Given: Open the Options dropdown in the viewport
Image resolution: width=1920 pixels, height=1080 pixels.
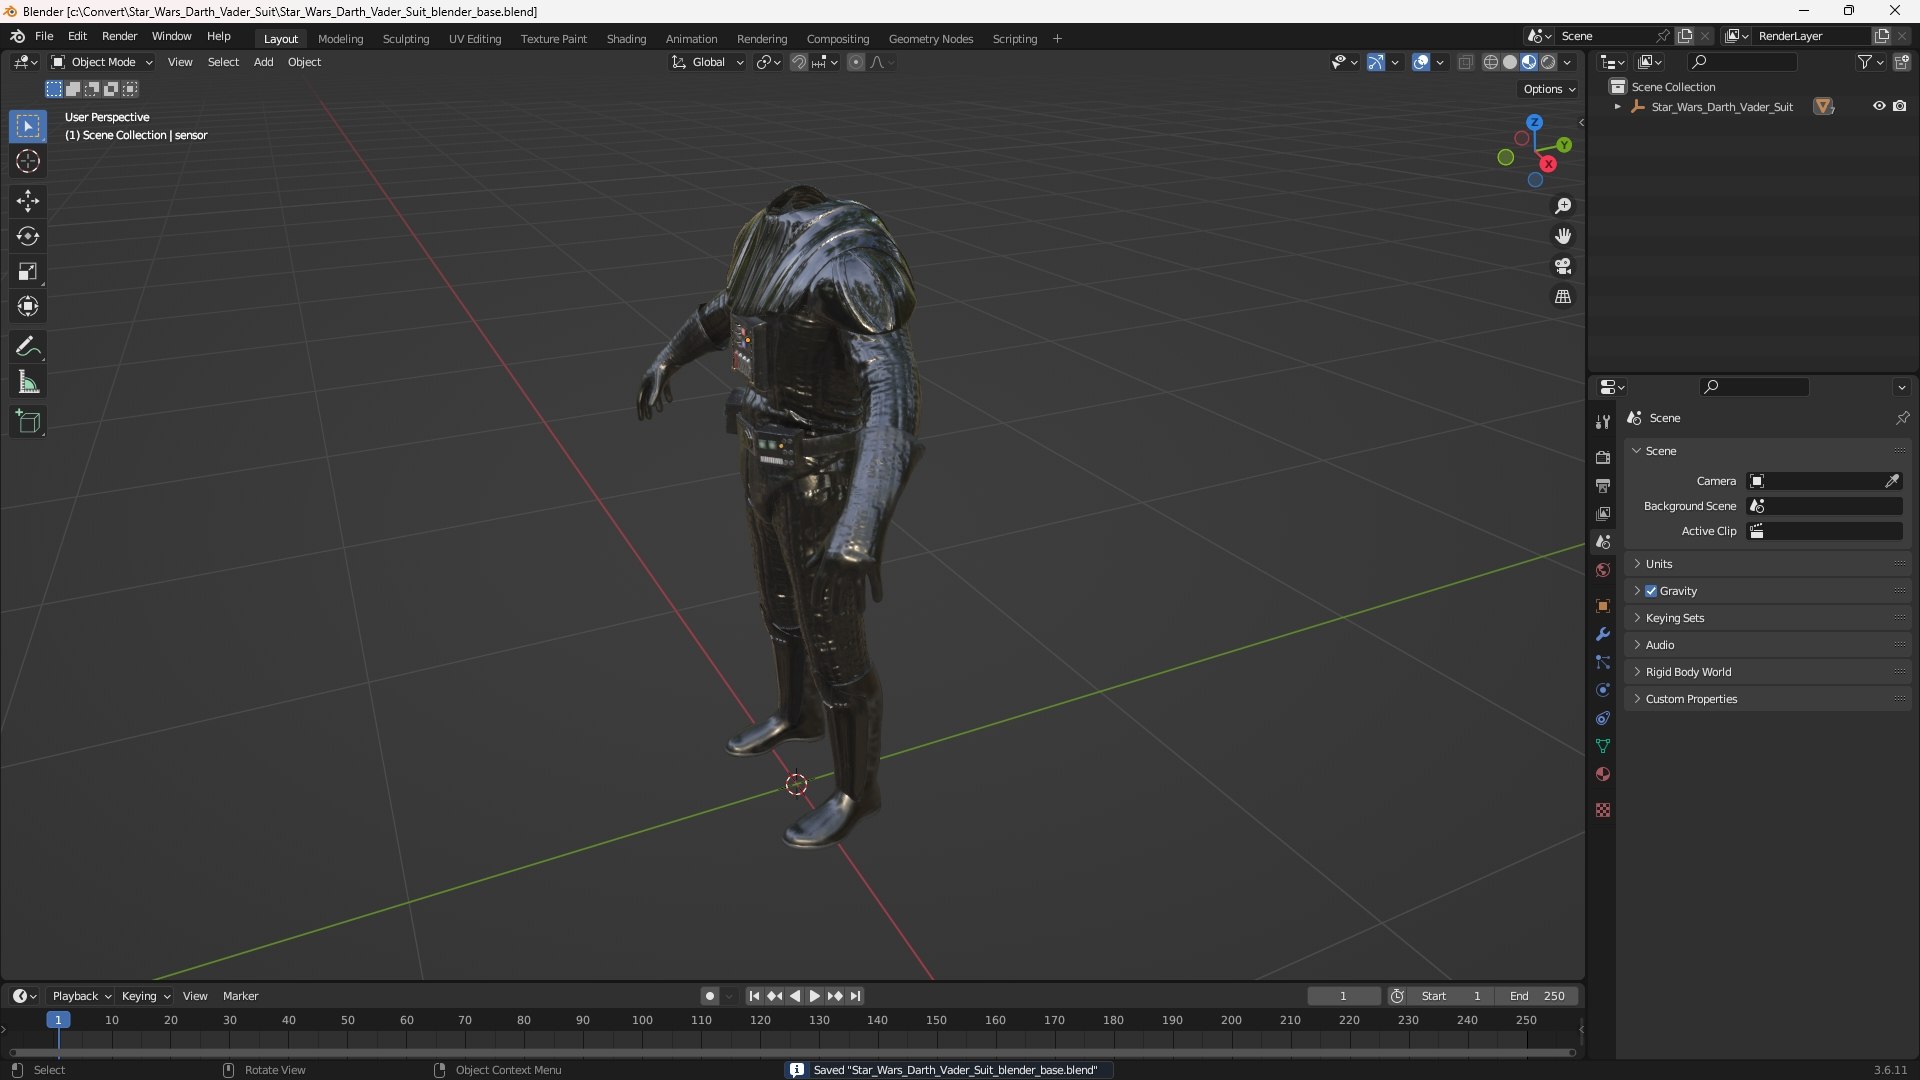Looking at the screenshot, I should 1549,89.
